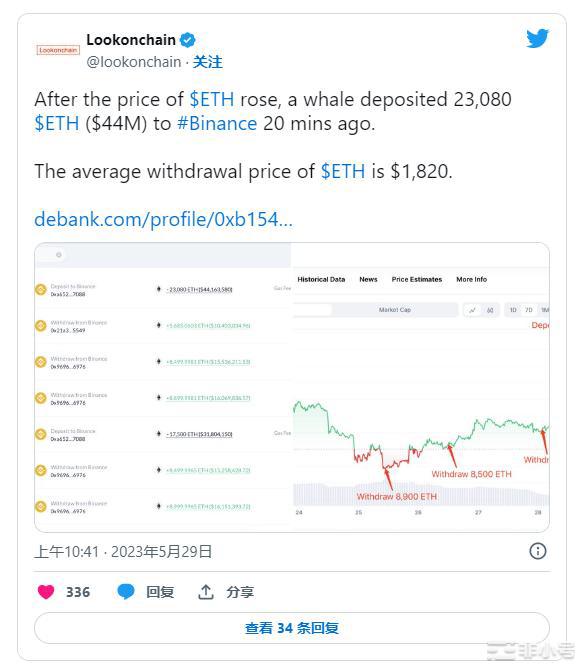Open the debank.com profile link
The image size is (583, 669).
(163, 219)
